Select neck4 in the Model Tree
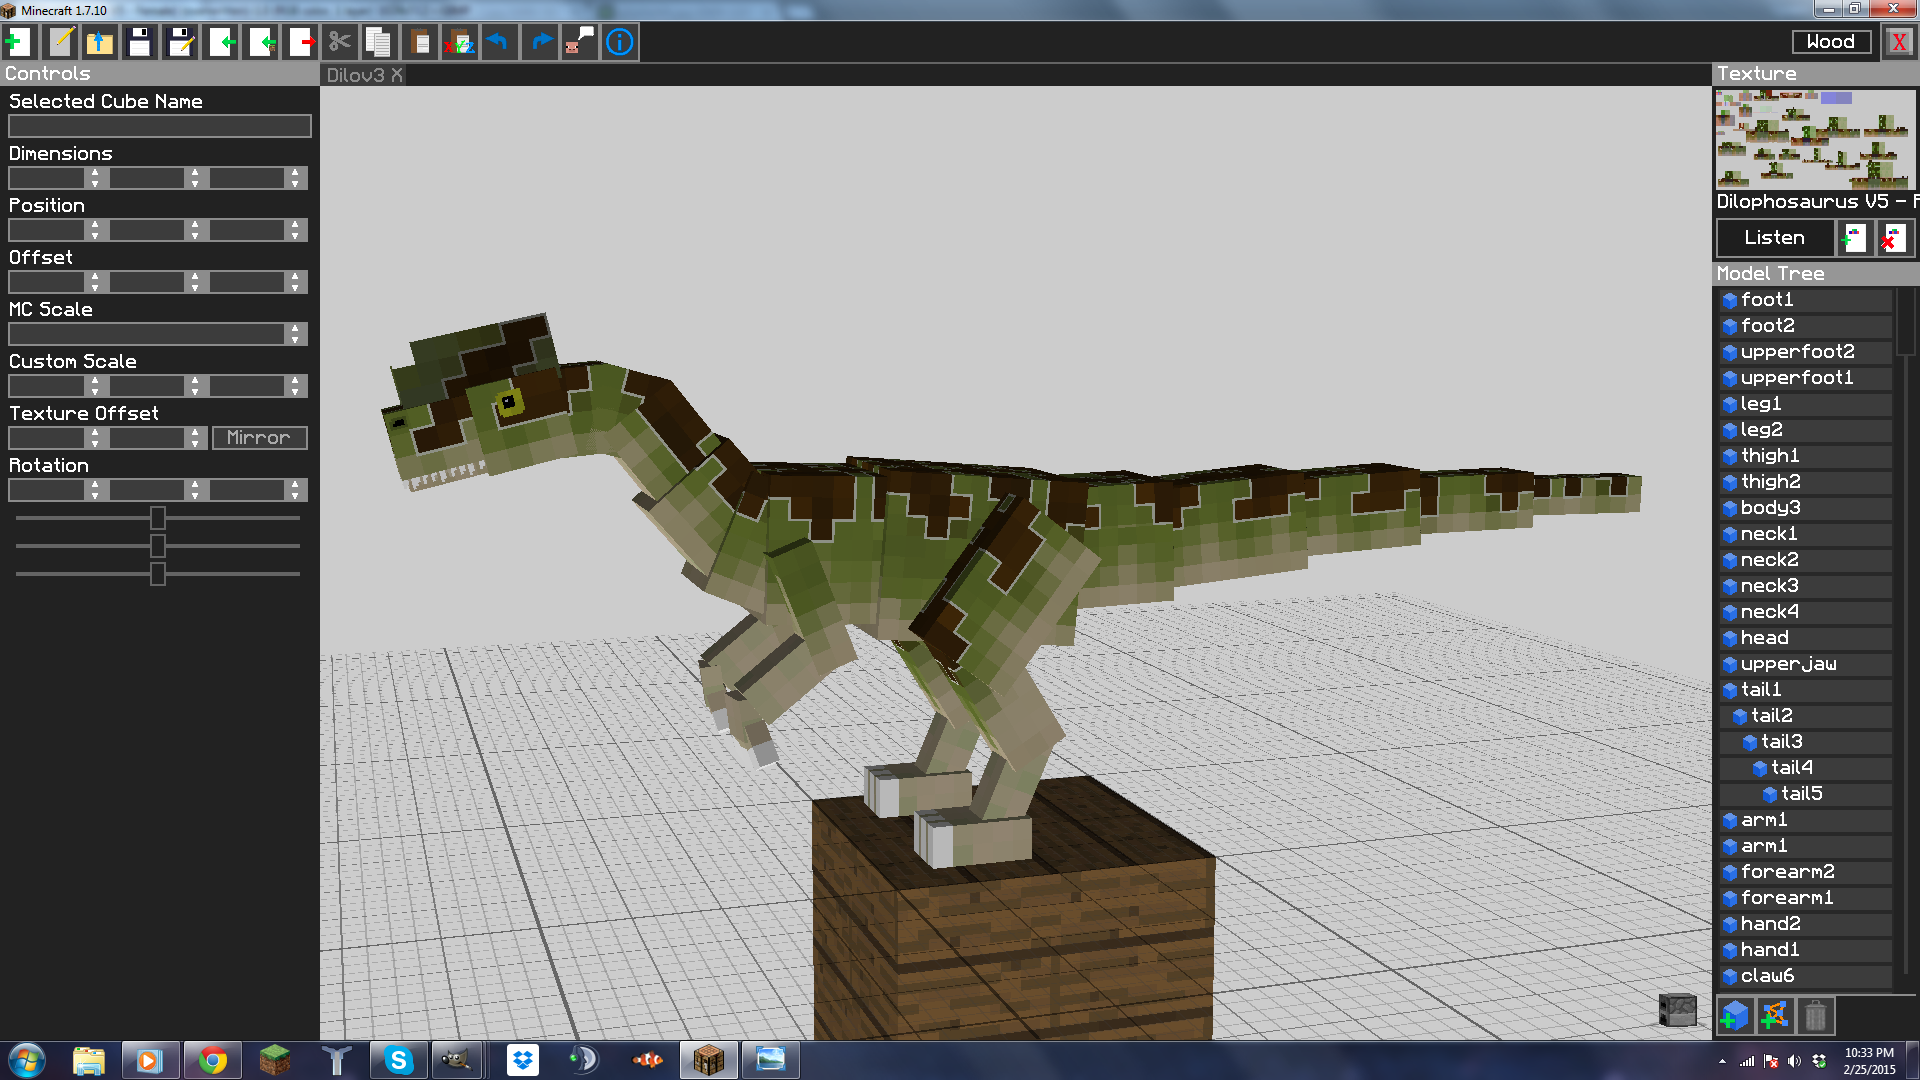1920x1080 pixels. (1805, 612)
